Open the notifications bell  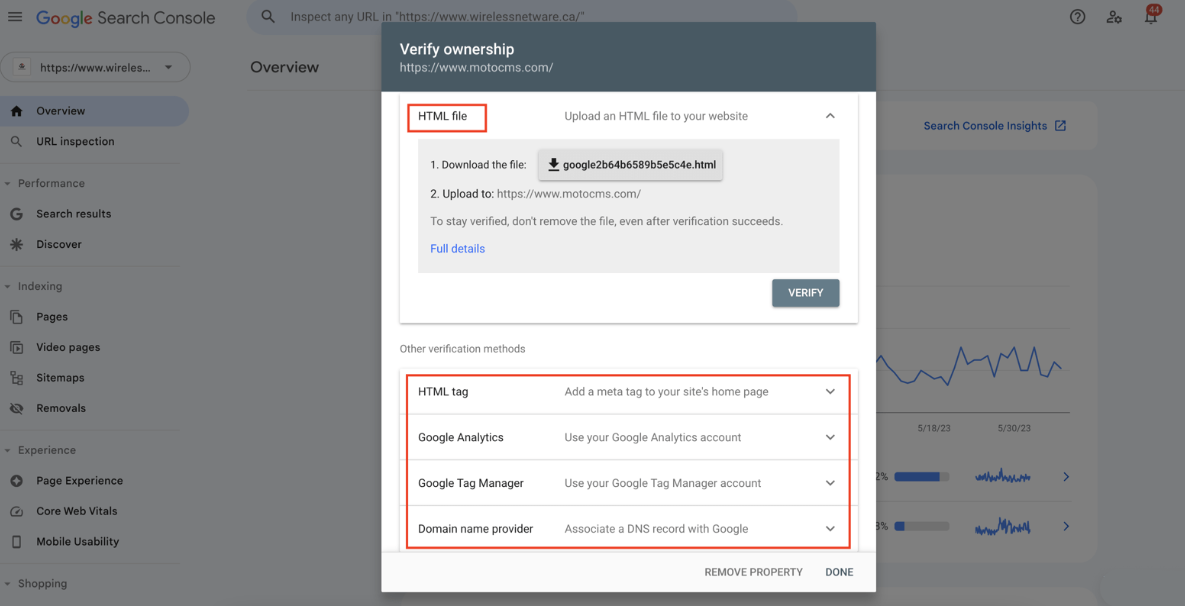(1150, 17)
